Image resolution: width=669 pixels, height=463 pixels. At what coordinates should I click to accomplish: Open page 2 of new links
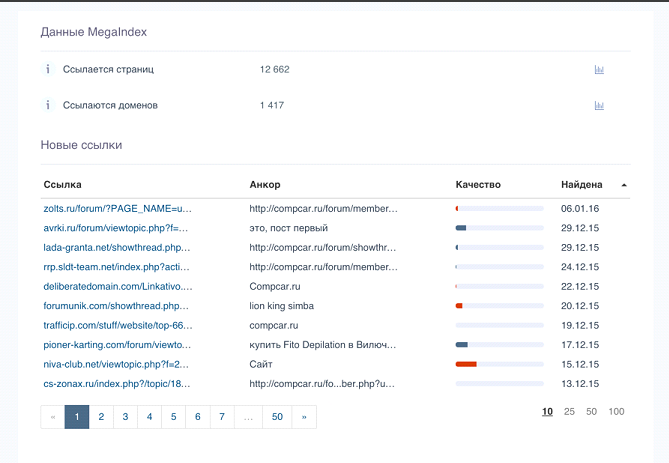click(101, 417)
